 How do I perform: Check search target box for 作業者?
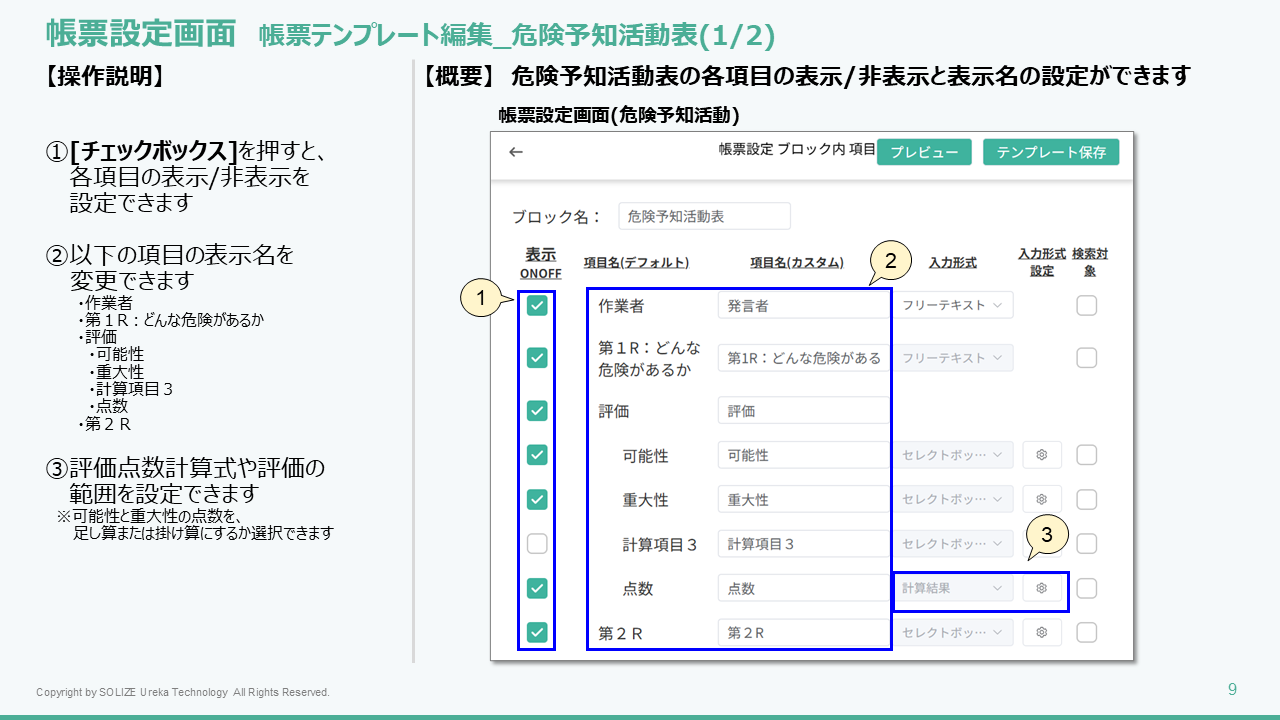tap(1087, 306)
